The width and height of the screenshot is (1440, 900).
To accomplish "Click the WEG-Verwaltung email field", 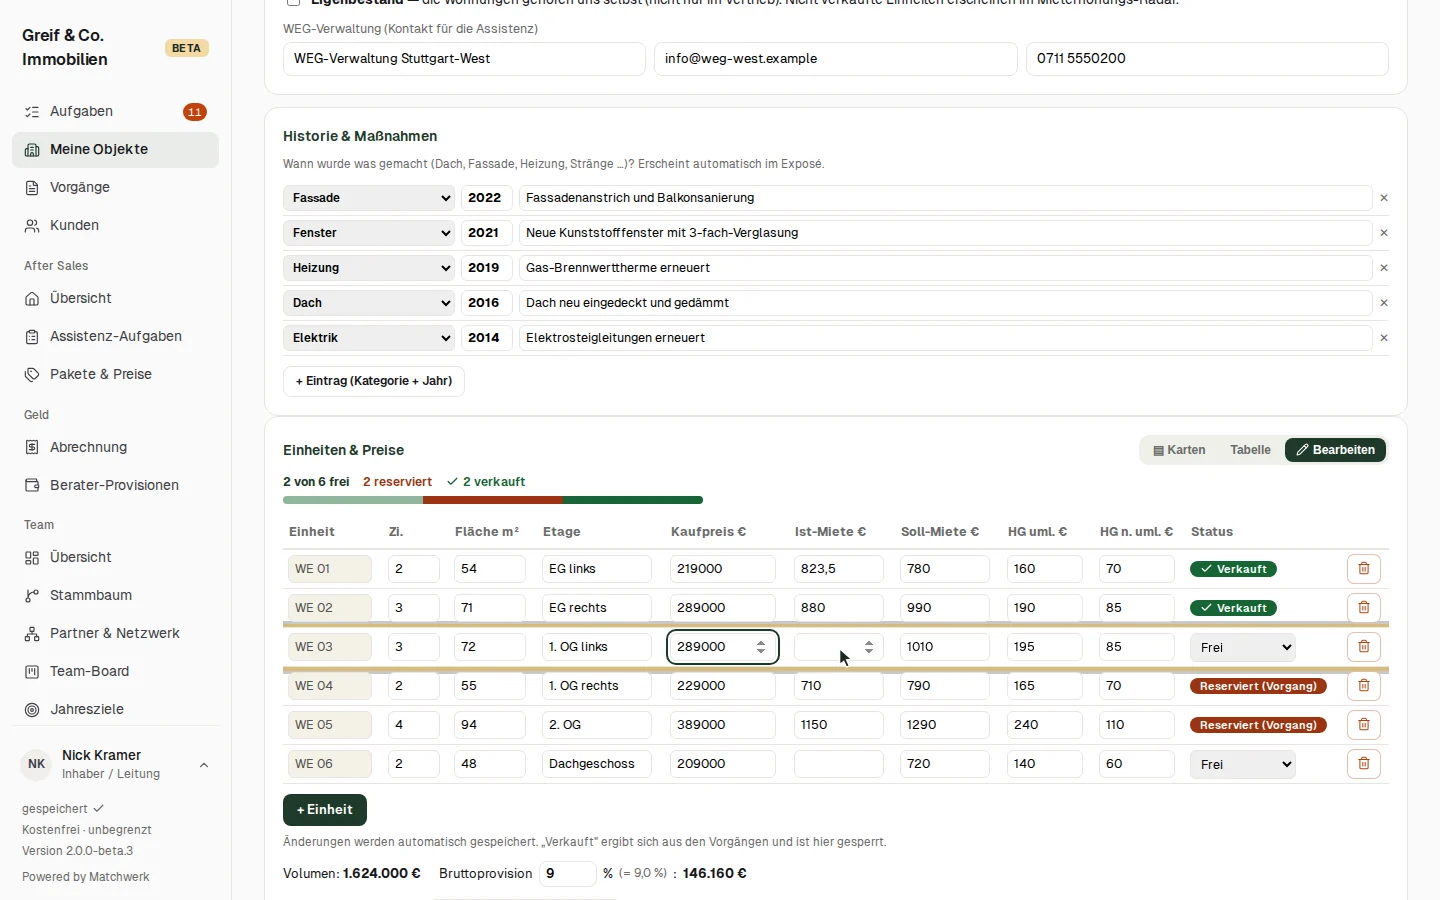I will tap(836, 59).
